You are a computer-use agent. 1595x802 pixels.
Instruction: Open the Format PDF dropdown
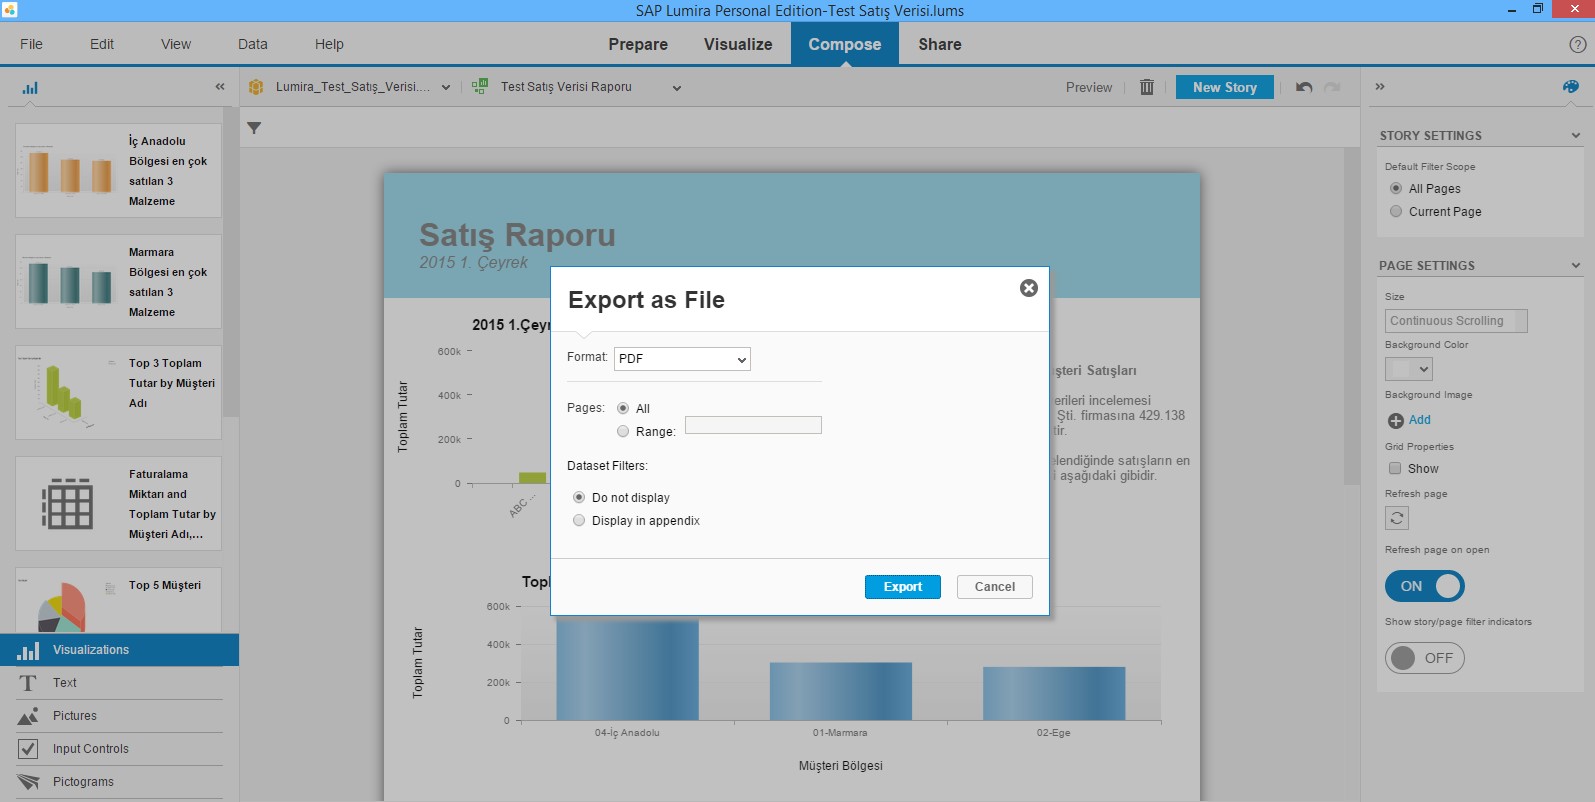tap(682, 359)
